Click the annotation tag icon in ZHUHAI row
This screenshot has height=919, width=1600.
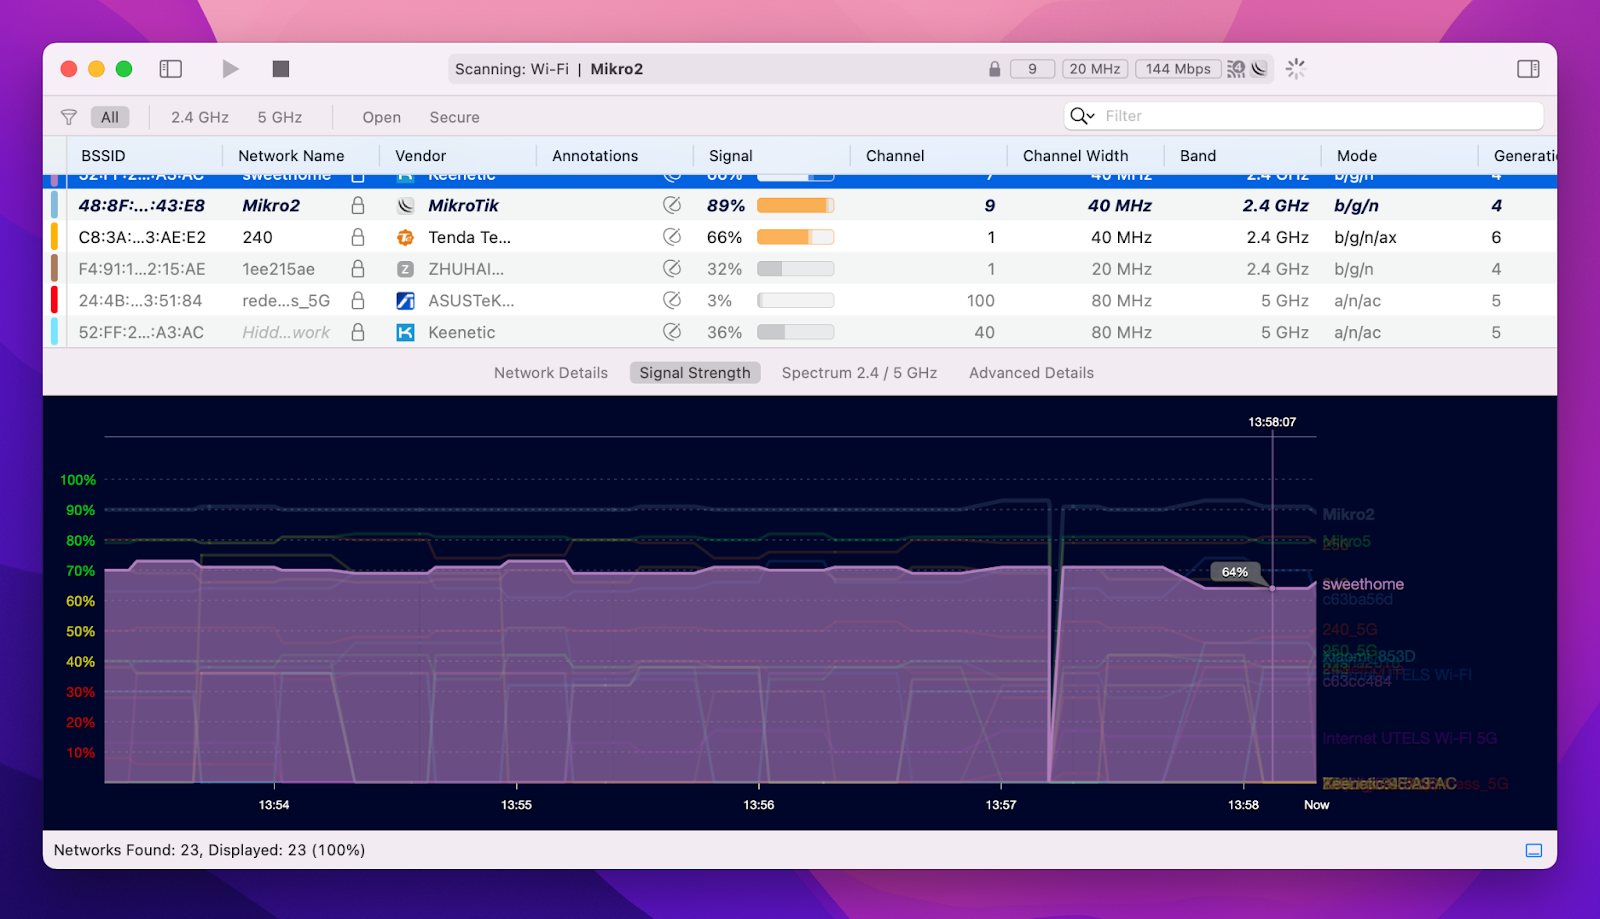pyautogui.click(x=672, y=269)
